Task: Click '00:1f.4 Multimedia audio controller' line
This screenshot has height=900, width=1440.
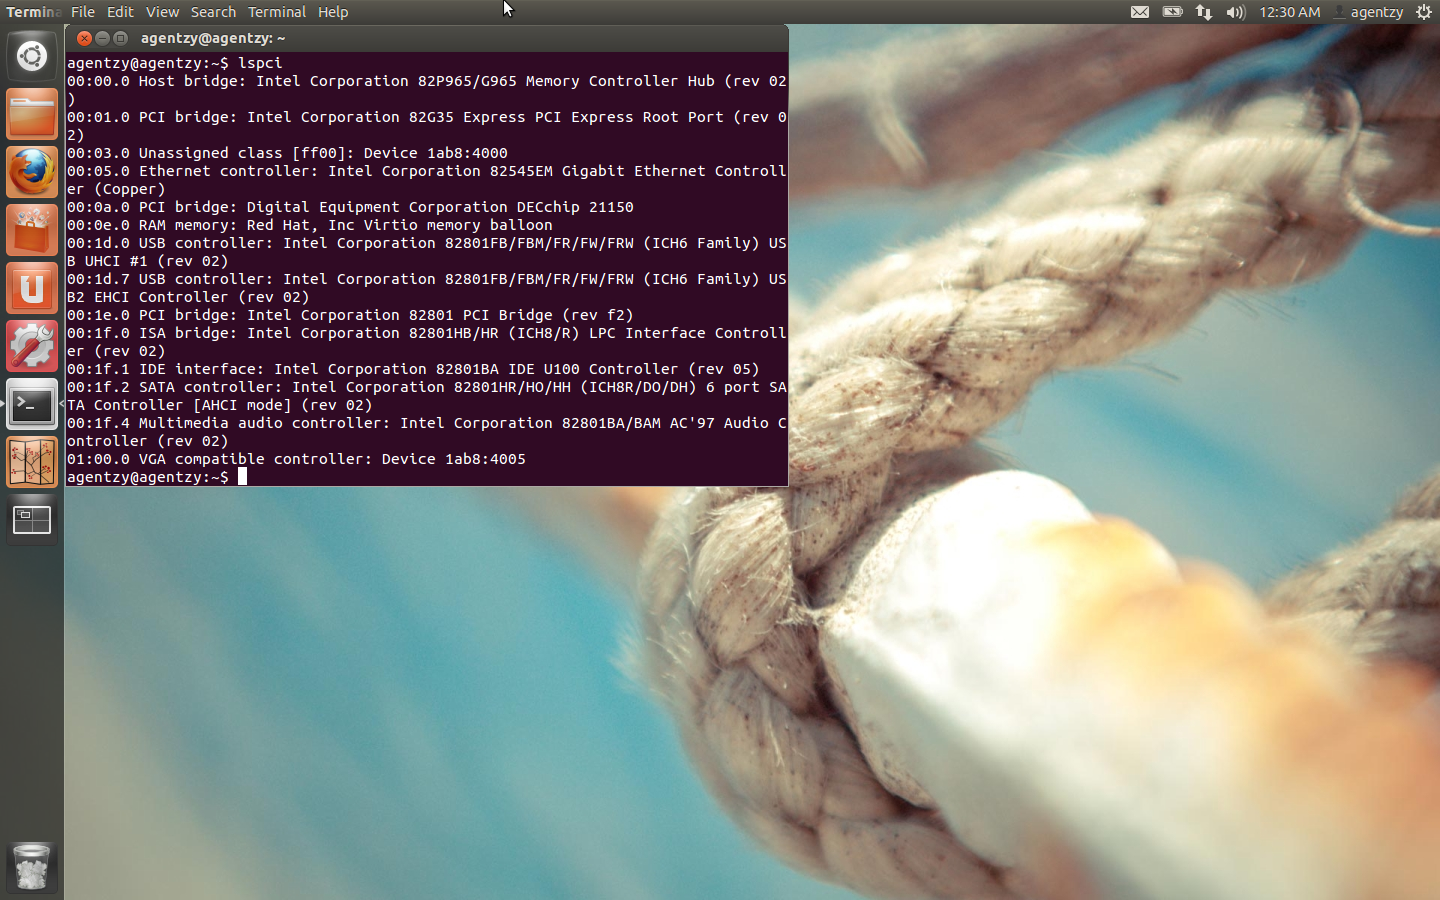Action: [x=427, y=432]
